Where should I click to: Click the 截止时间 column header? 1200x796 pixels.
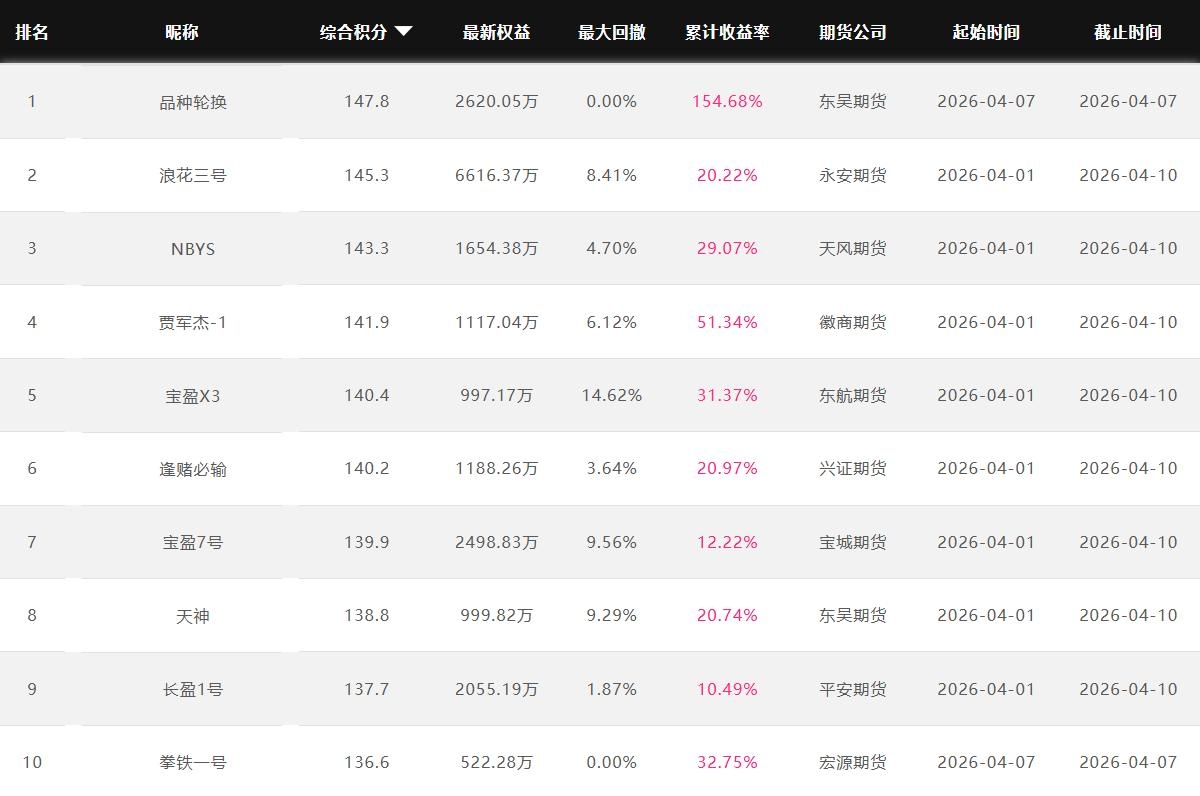click(1127, 32)
